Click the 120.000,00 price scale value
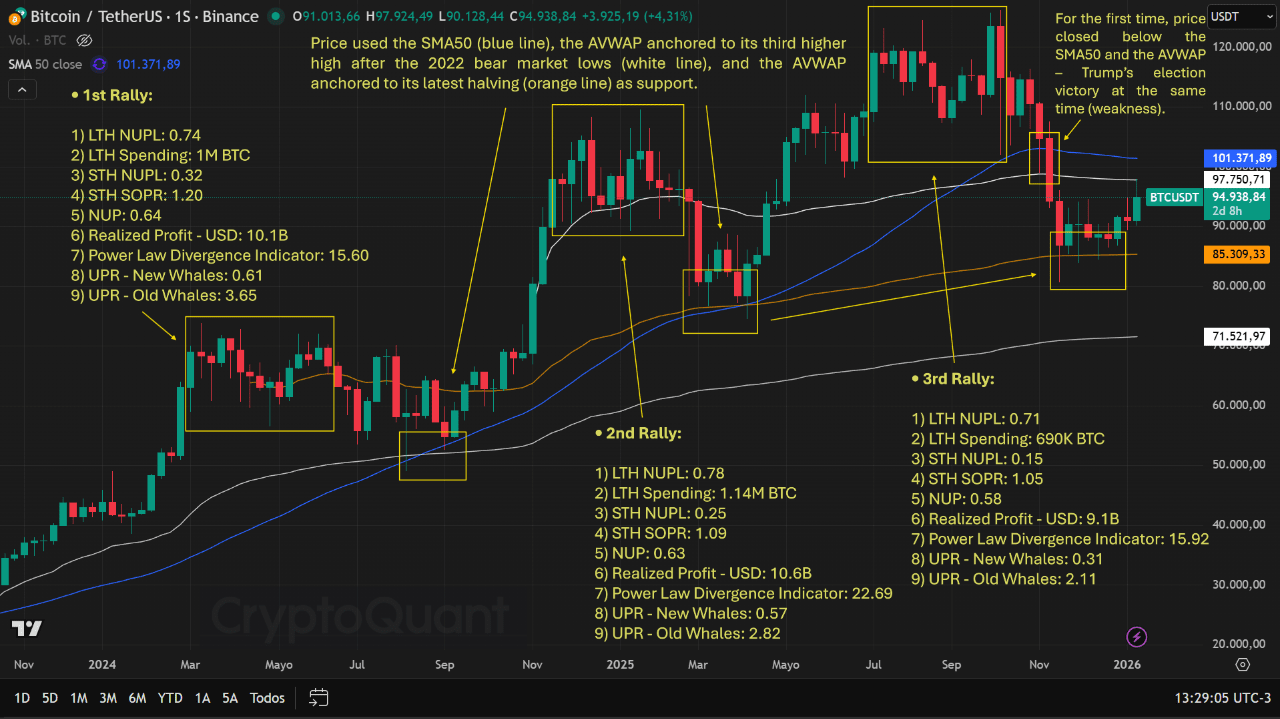The width and height of the screenshot is (1280, 719). 1241,46
